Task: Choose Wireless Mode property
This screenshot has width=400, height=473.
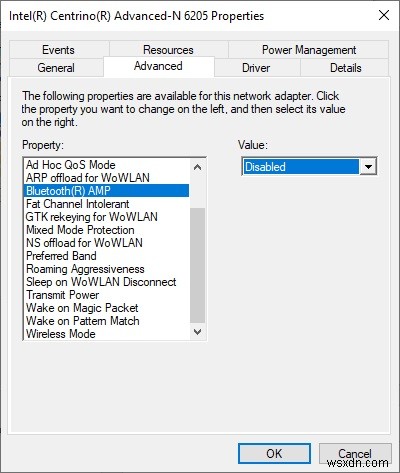Action: click(107, 334)
